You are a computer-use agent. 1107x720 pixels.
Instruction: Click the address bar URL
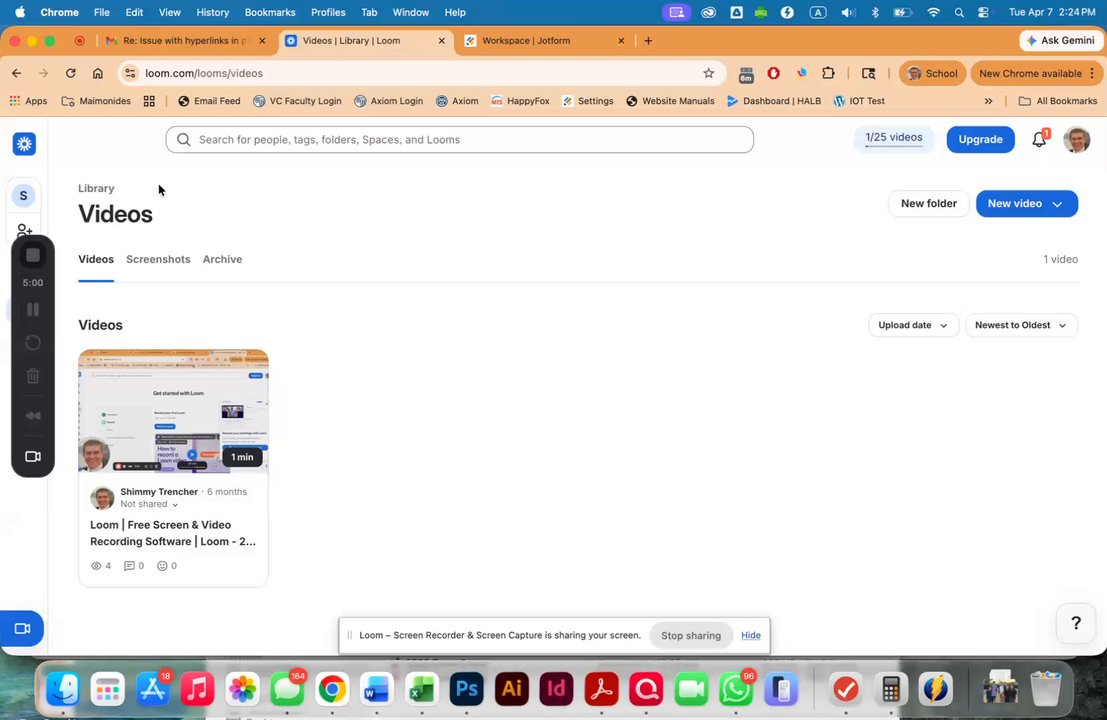pyautogui.click(x=204, y=73)
